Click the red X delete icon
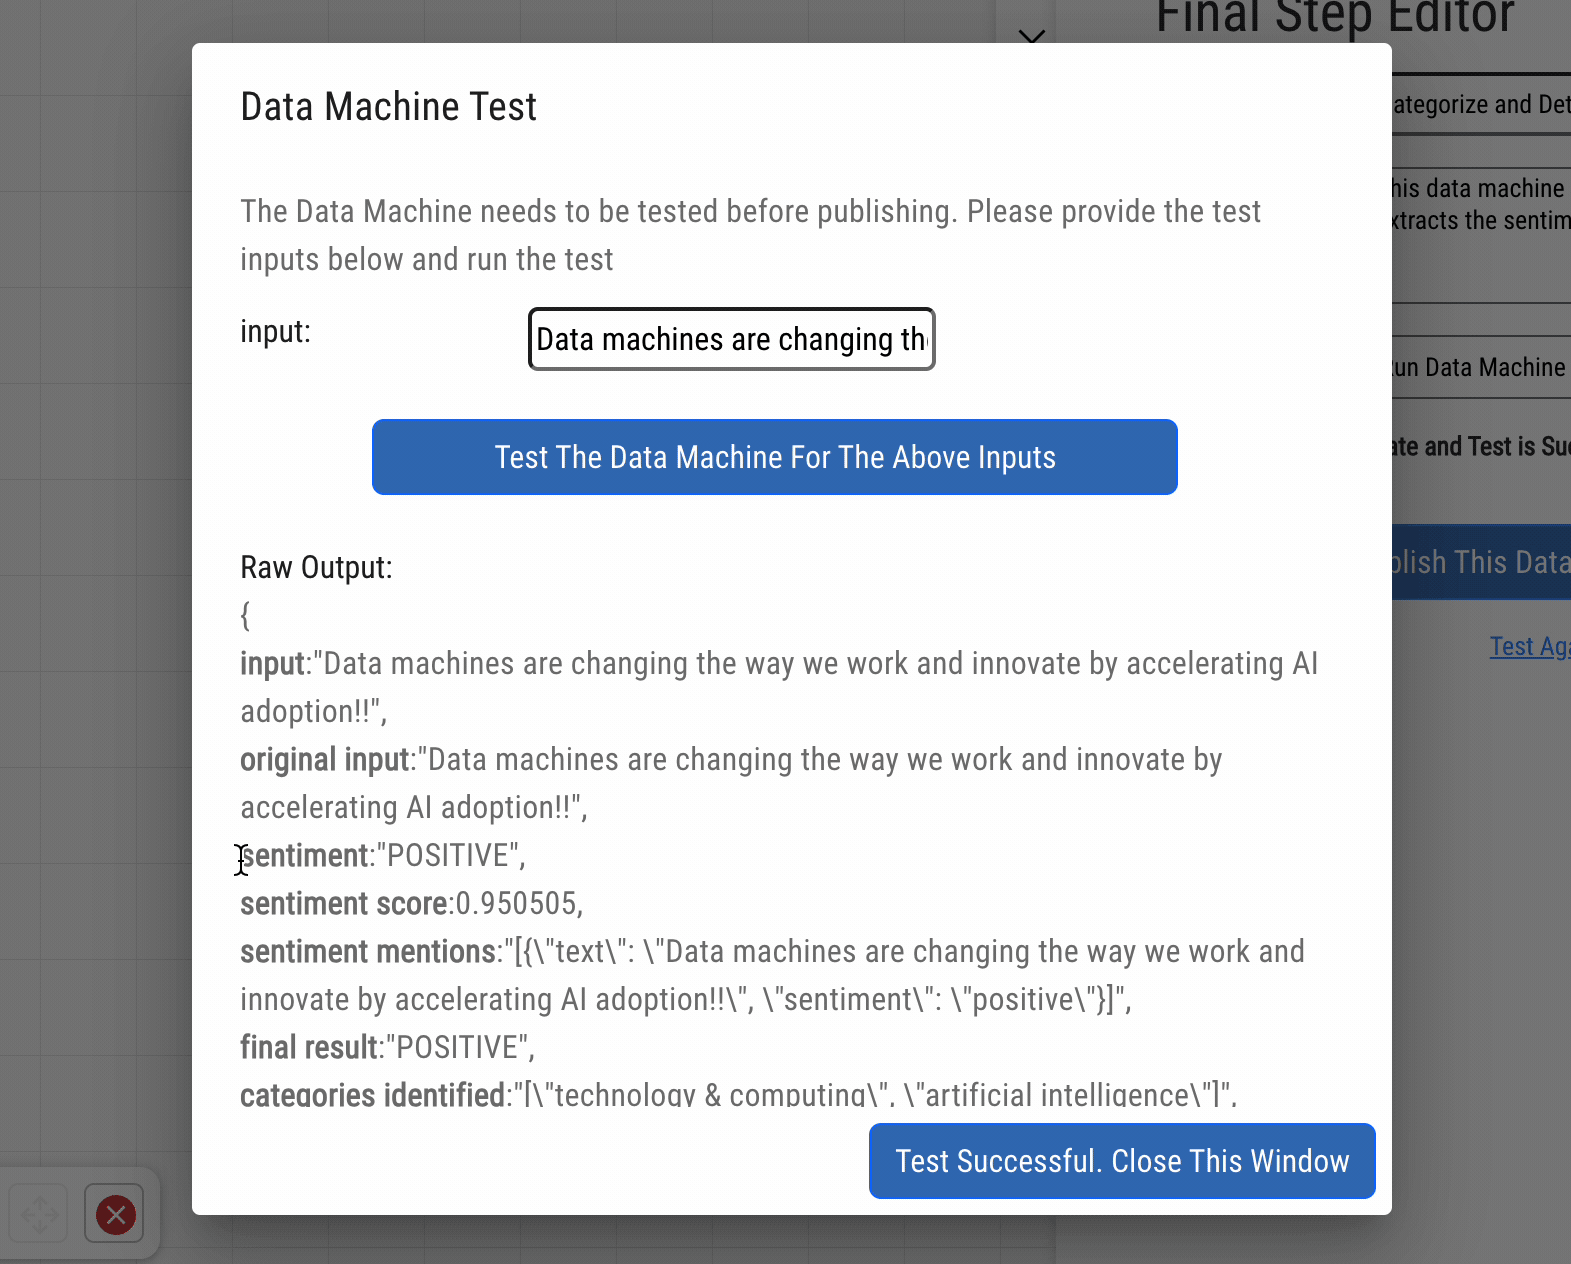 (114, 1214)
